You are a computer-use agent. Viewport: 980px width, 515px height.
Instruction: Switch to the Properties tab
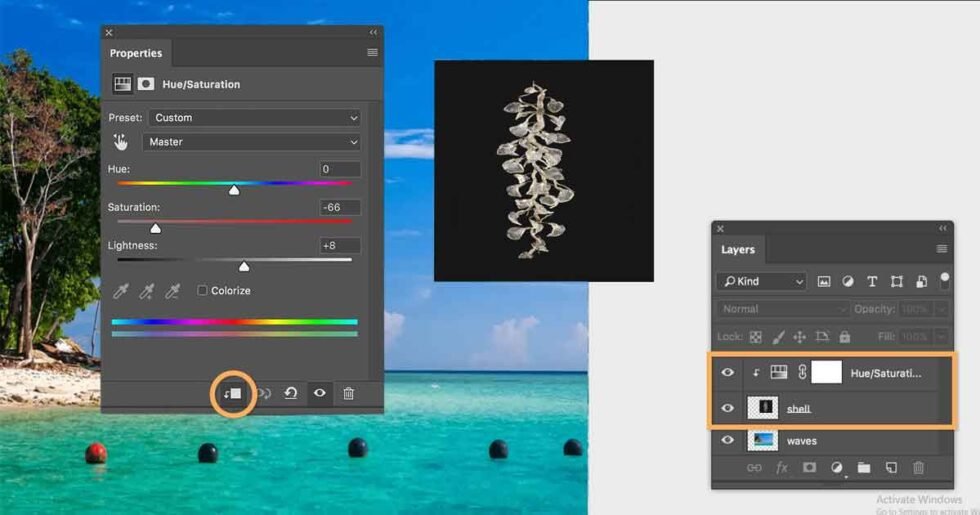tap(136, 53)
